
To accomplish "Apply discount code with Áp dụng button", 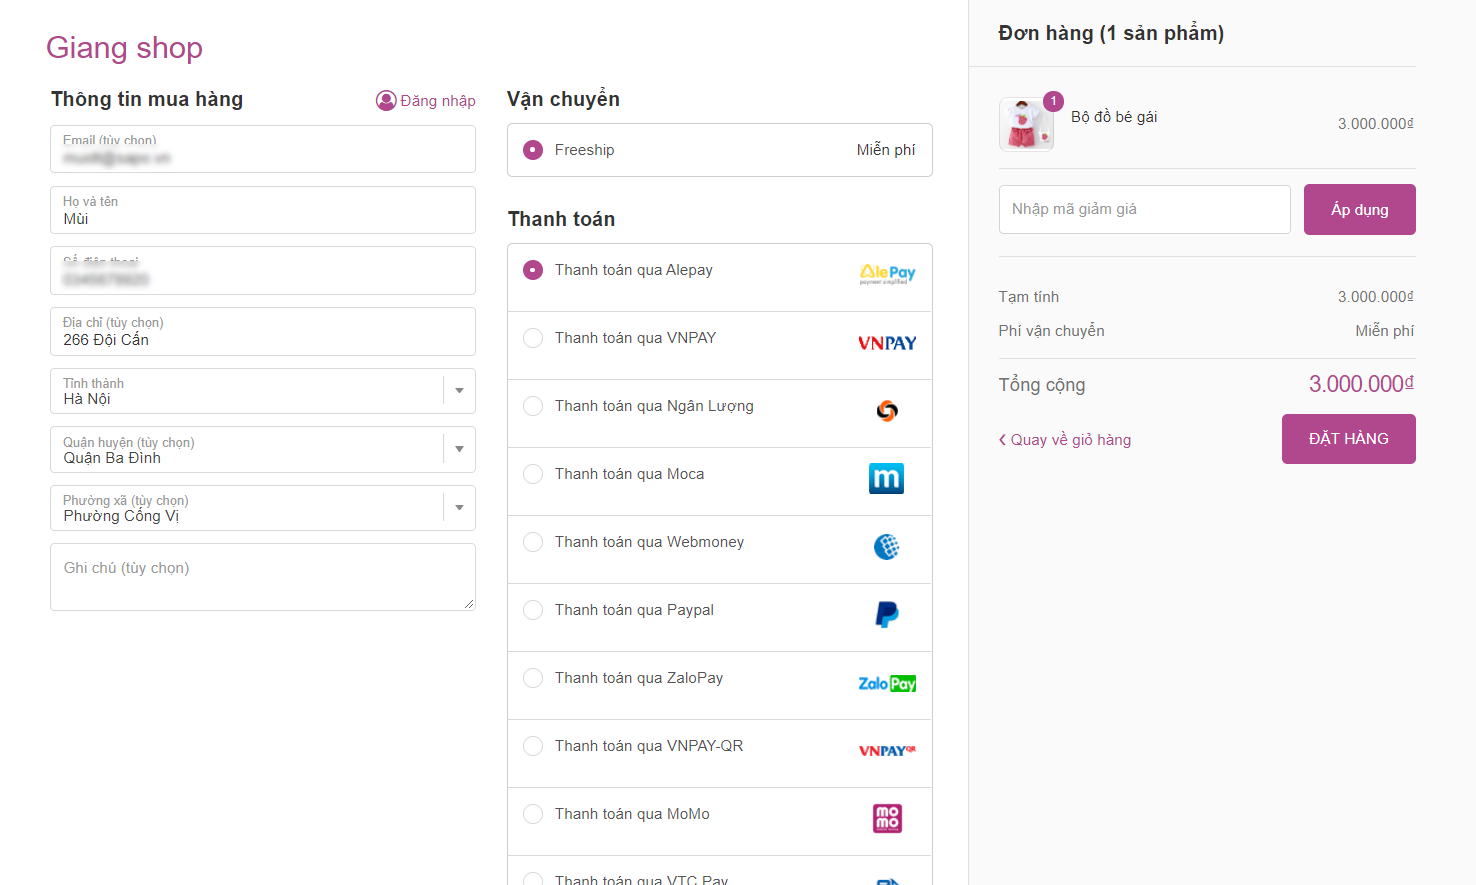I will [x=1359, y=210].
